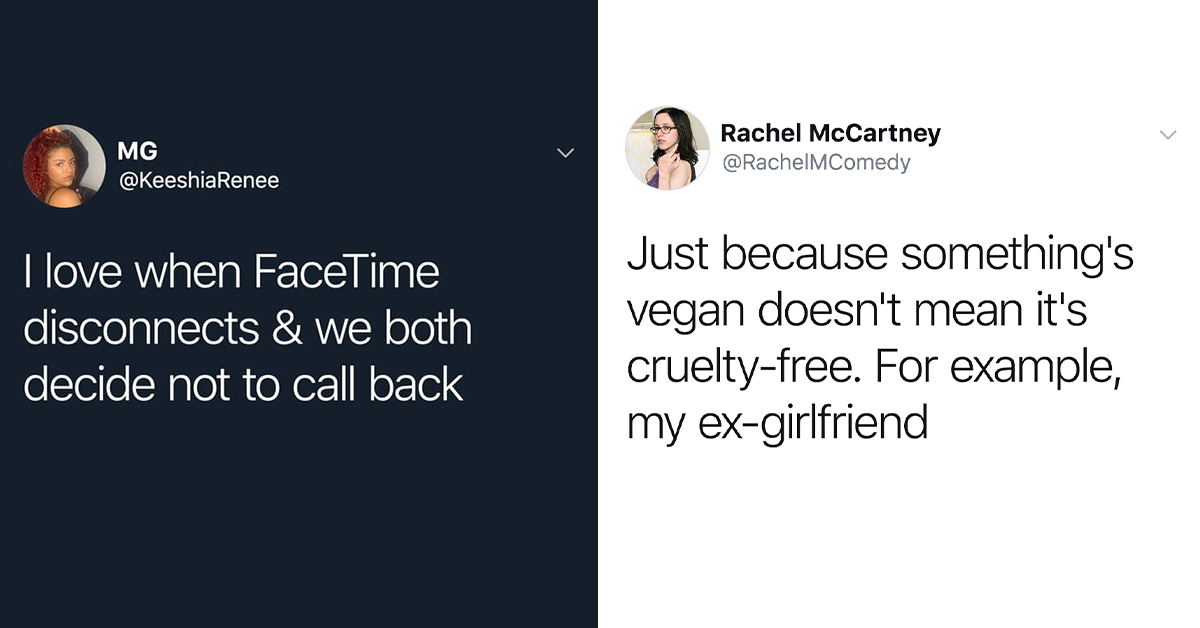
Task: Open MG's red-haired profile avatar
Action: pos(64,166)
